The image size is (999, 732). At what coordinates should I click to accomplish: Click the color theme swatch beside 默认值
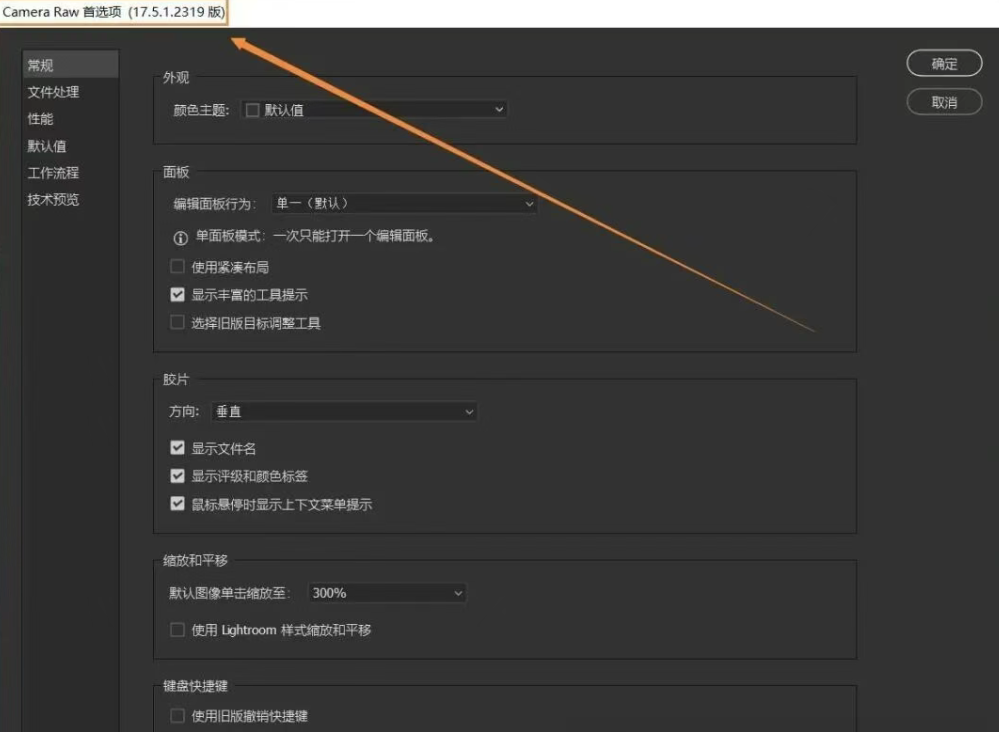coord(253,110)
